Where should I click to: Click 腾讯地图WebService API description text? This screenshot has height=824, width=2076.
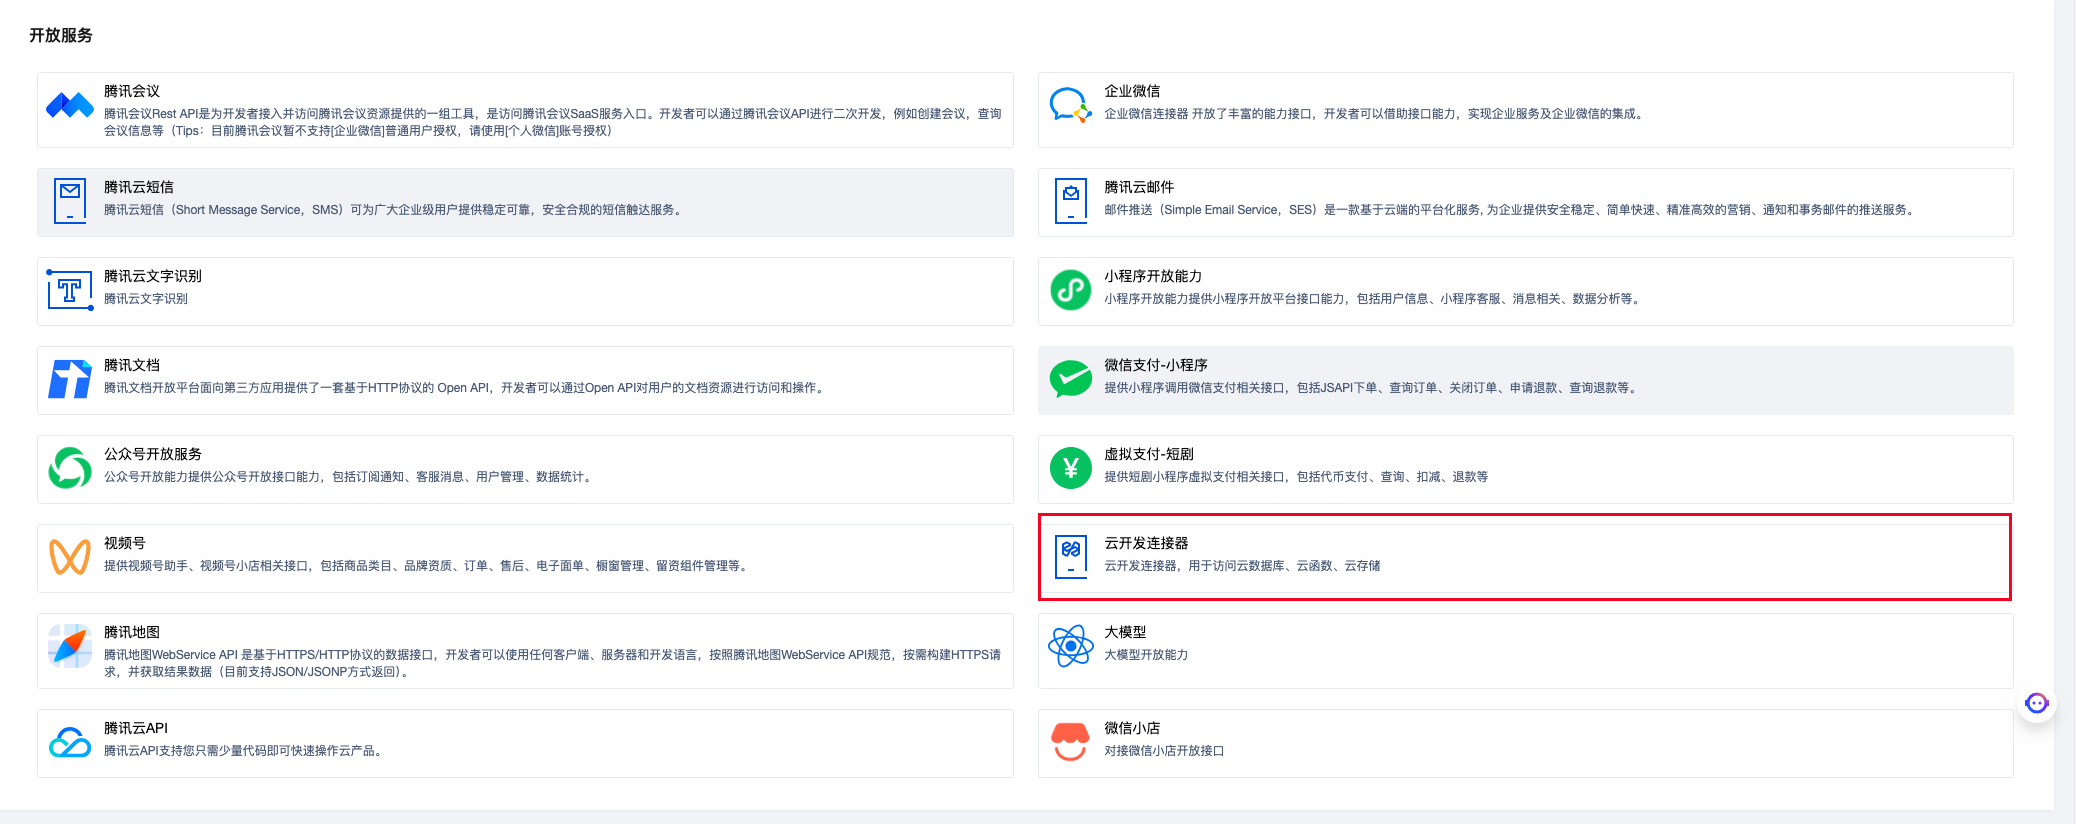click(x=553, y=663)
